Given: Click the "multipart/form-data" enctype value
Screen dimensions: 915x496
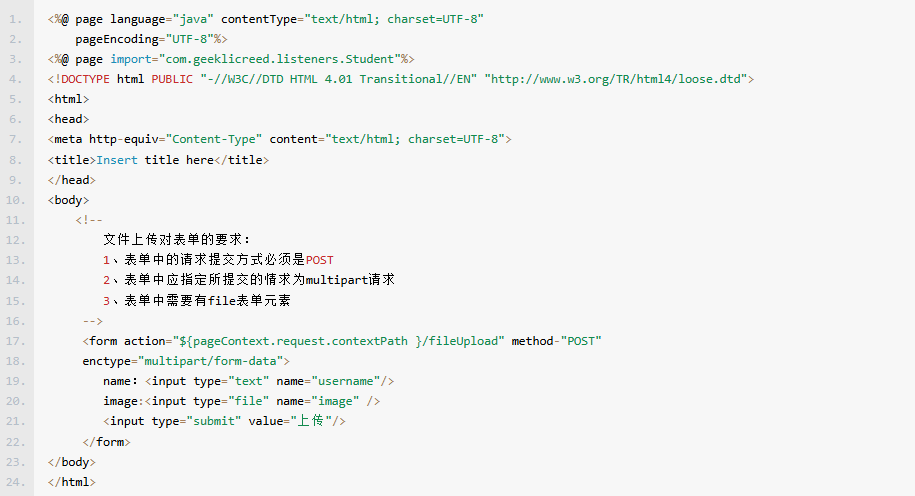Looking at the screenshot, I should tap(213, 361).
